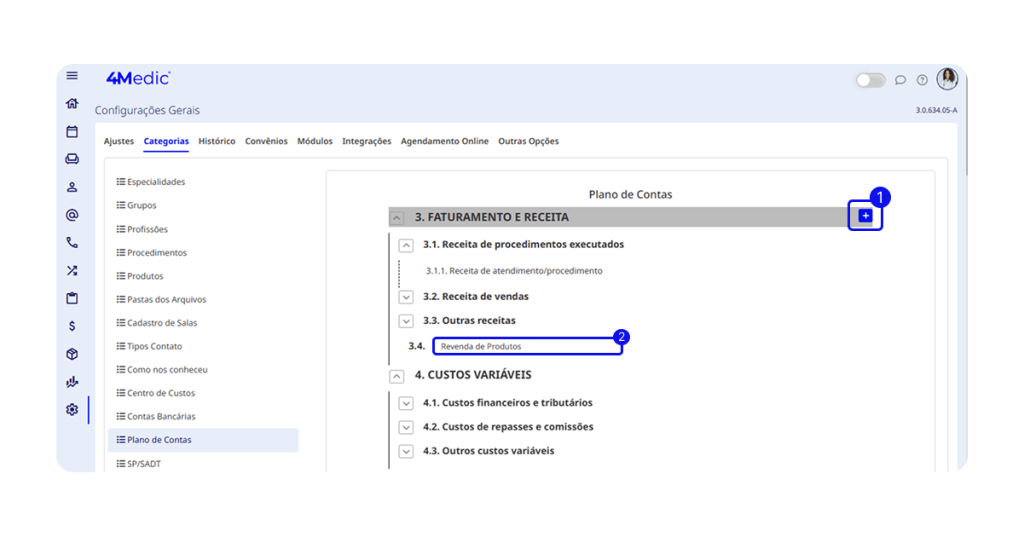This screenshot has height=537, width=1024.
Task: Click the phone icon in sidebar
Action: click(x=72, y=242)
